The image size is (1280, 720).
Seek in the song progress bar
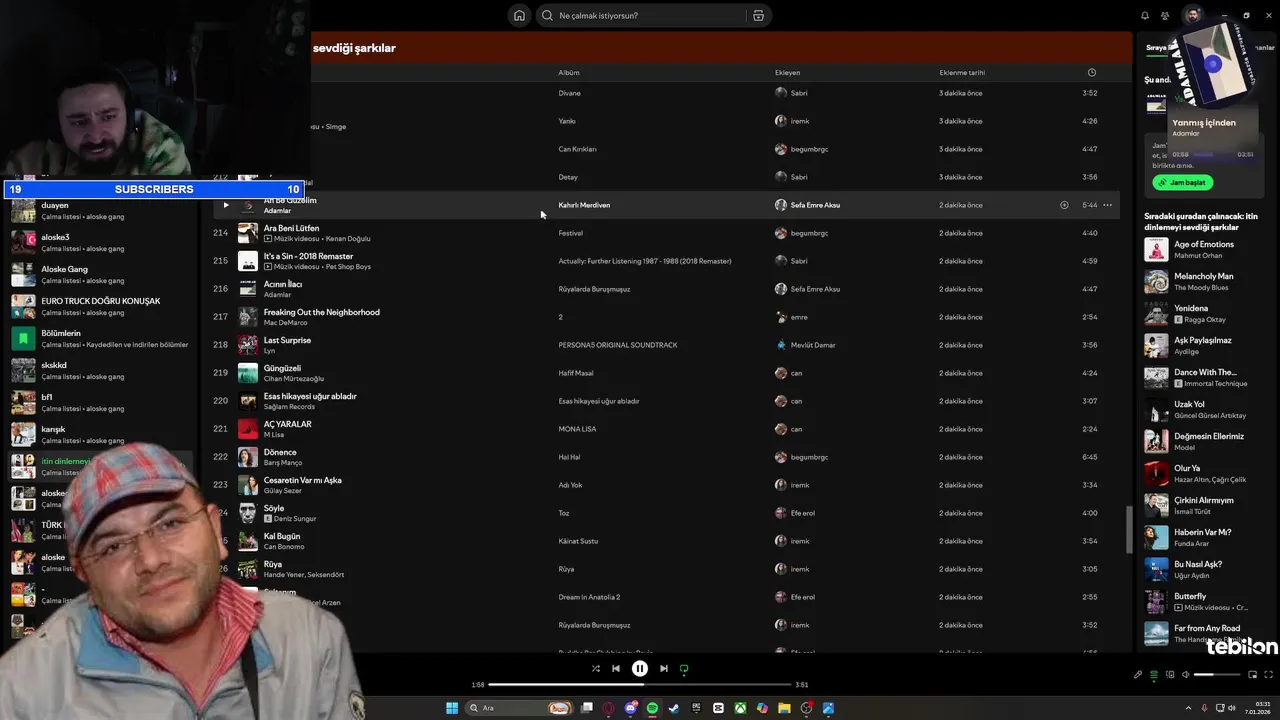pyautogui.click(x=640, y=685)
